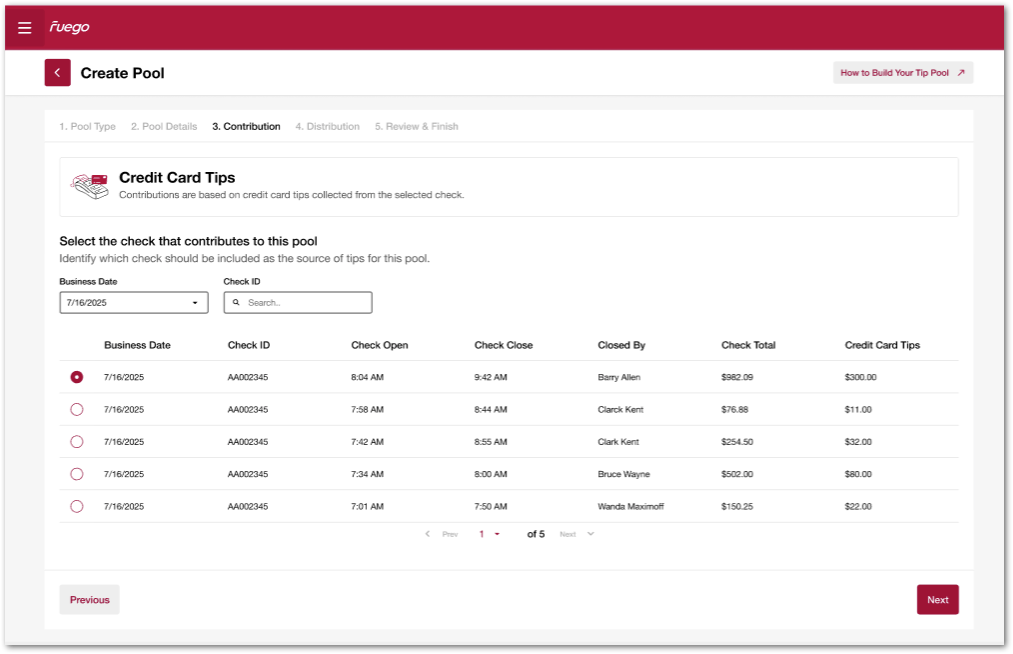Jump to the 5. Review & Finish step
Viewport: 1013px width, 654px height.
point(416,127)
